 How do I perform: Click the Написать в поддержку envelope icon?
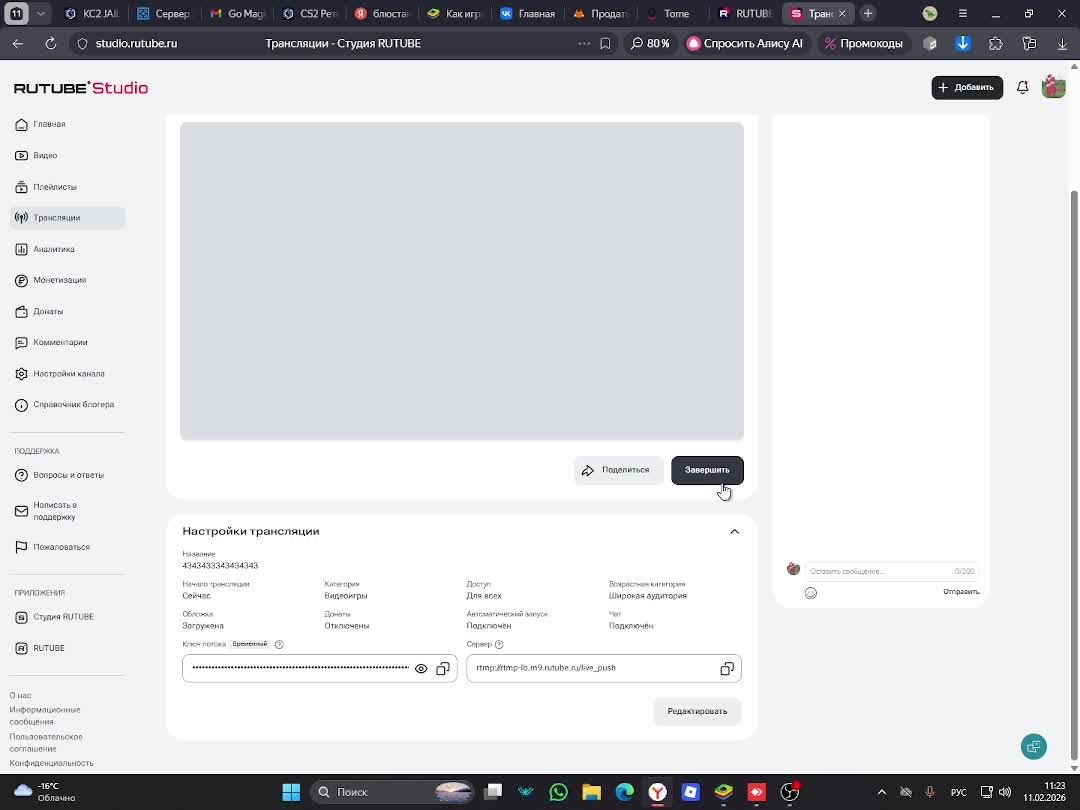[x=21, y=511]
